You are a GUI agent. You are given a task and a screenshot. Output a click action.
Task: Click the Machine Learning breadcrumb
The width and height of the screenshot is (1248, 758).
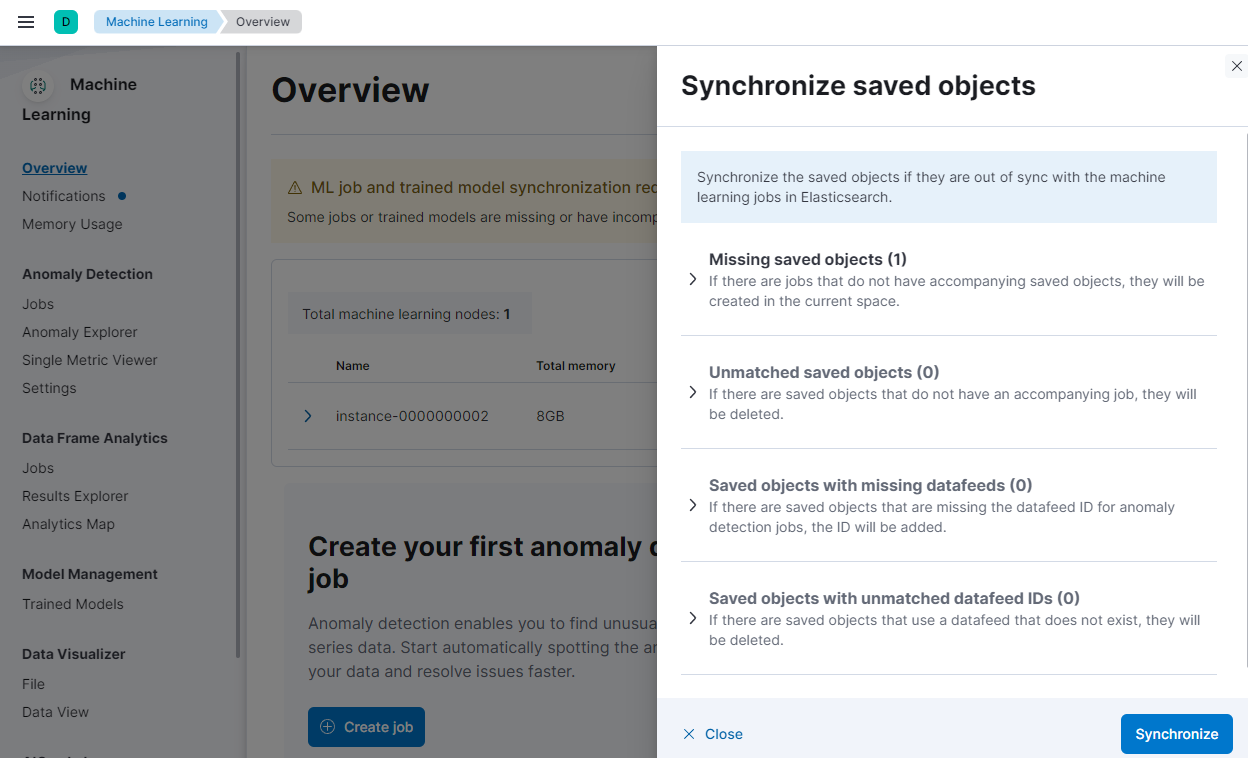(157, 22)
